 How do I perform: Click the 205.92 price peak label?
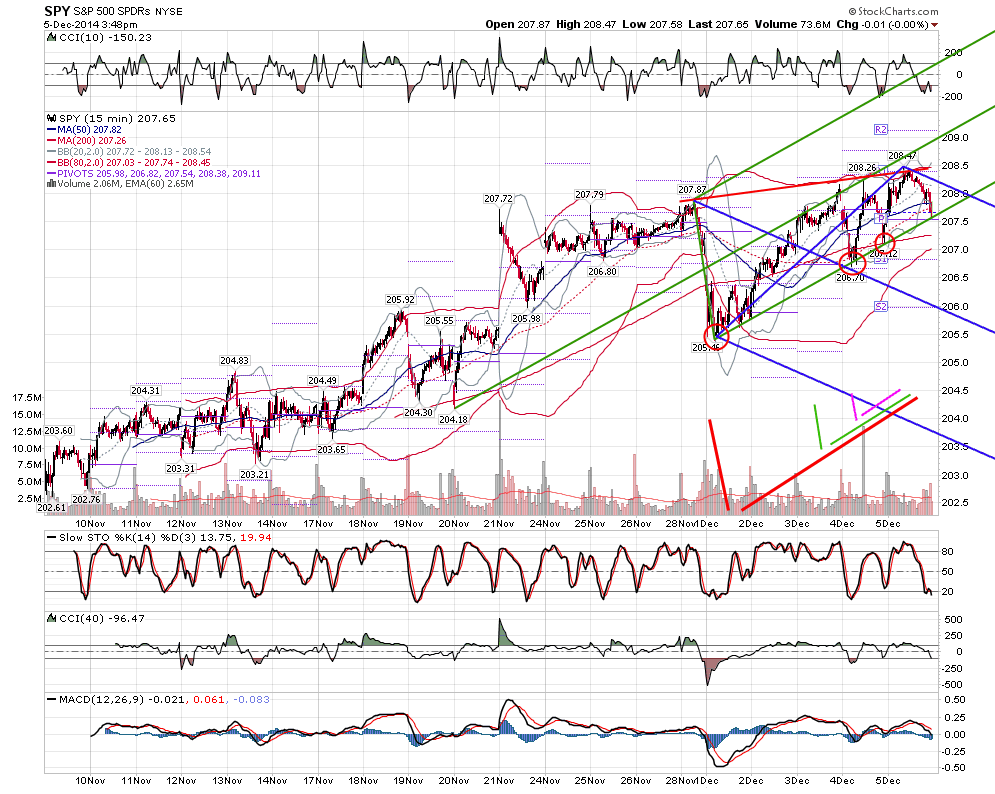(x=400, y=300)
